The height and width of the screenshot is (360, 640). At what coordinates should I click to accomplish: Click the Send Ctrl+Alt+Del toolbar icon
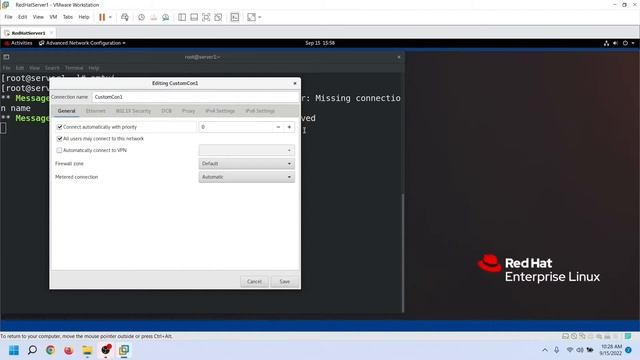(x=125, y=17)
